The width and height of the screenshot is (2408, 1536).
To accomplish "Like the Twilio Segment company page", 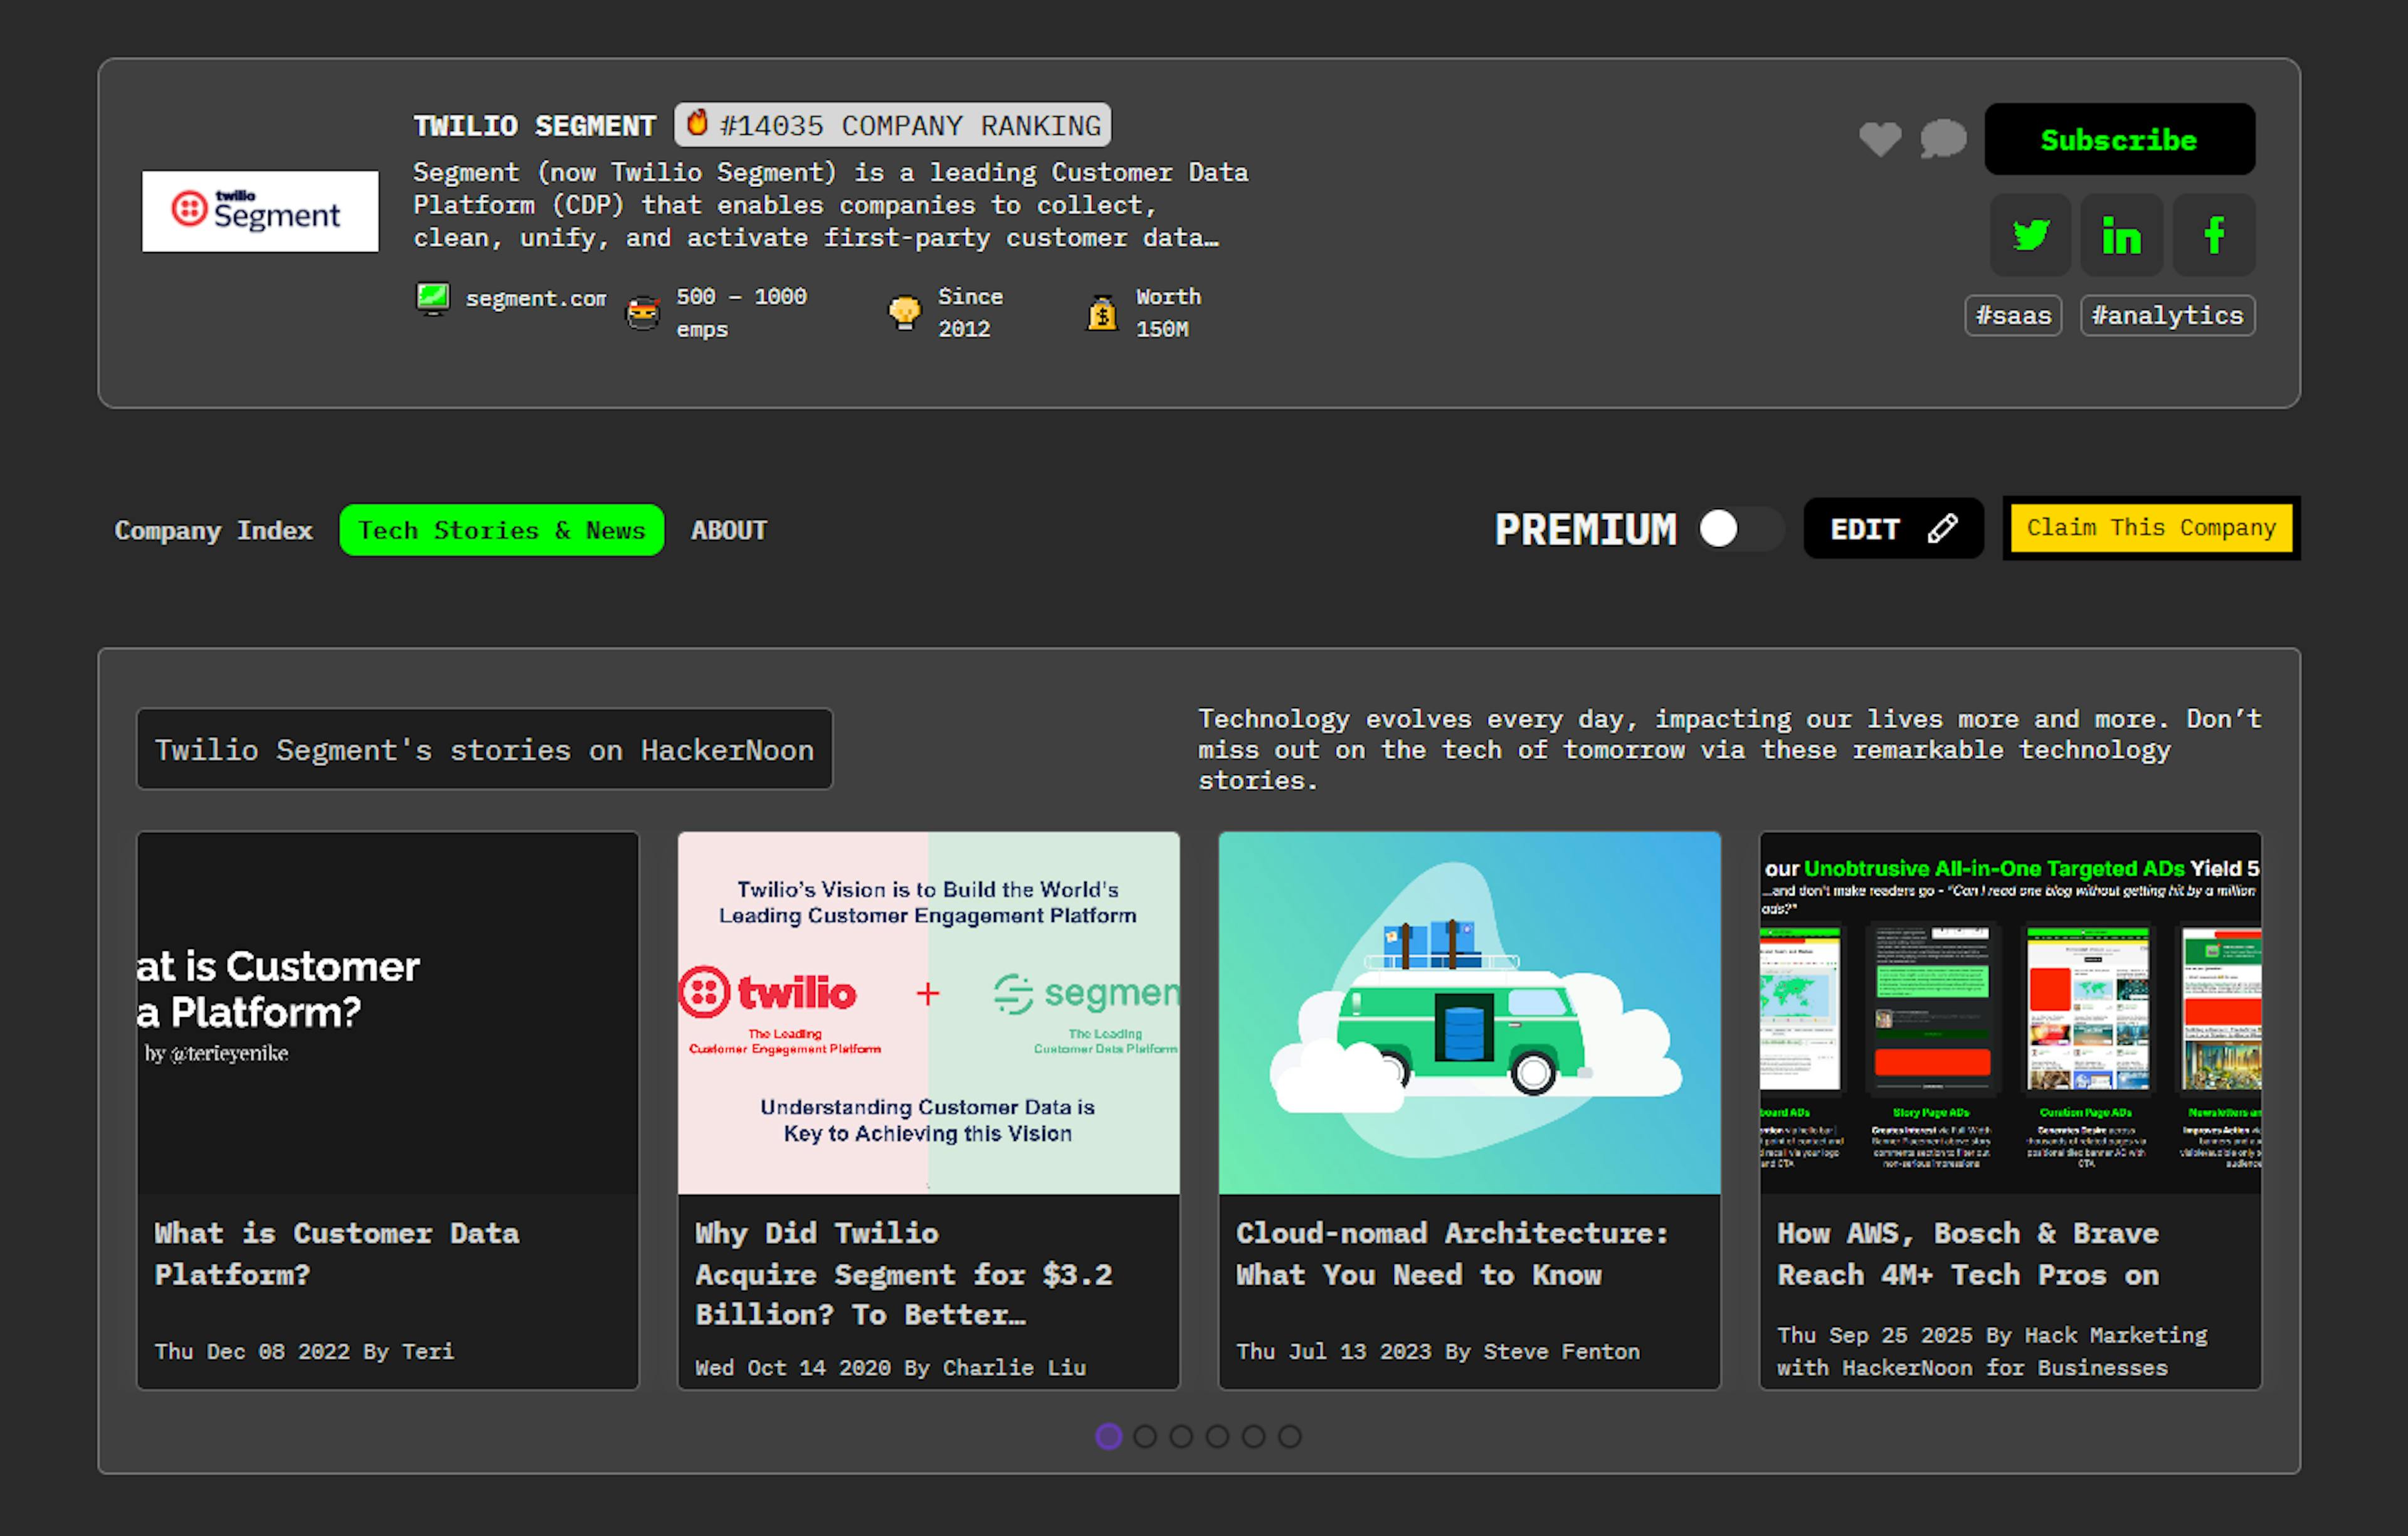I will 1880,139.
